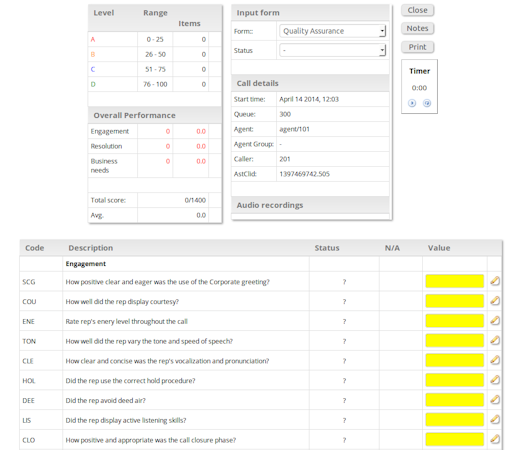Viewport: 518px width, 450px height.
Task: Click the level D label
Action: (93, 84)
